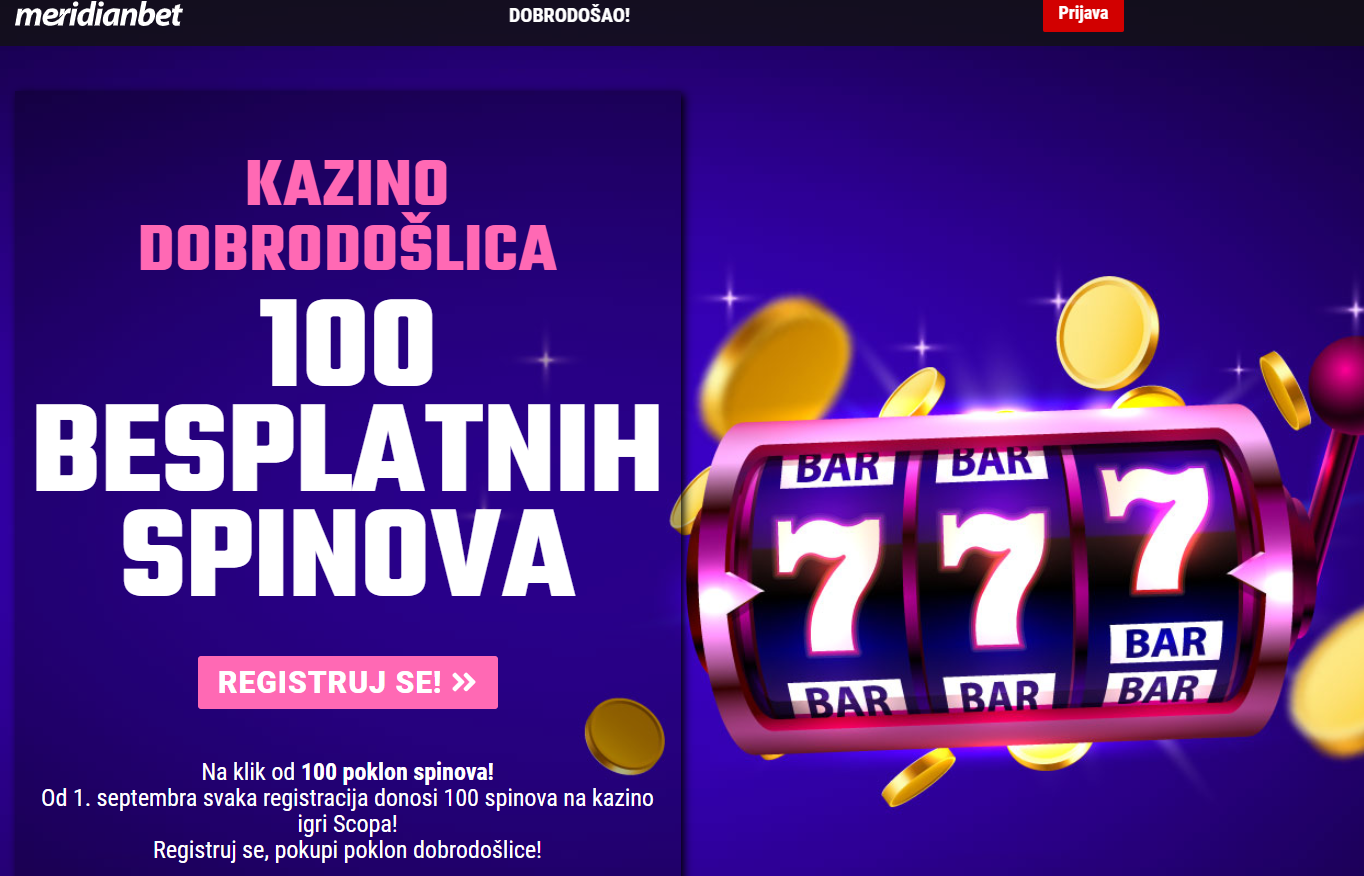
Task: Click the 100 BESPLATNIH SPINOVA headline
Action: point(348,447)
